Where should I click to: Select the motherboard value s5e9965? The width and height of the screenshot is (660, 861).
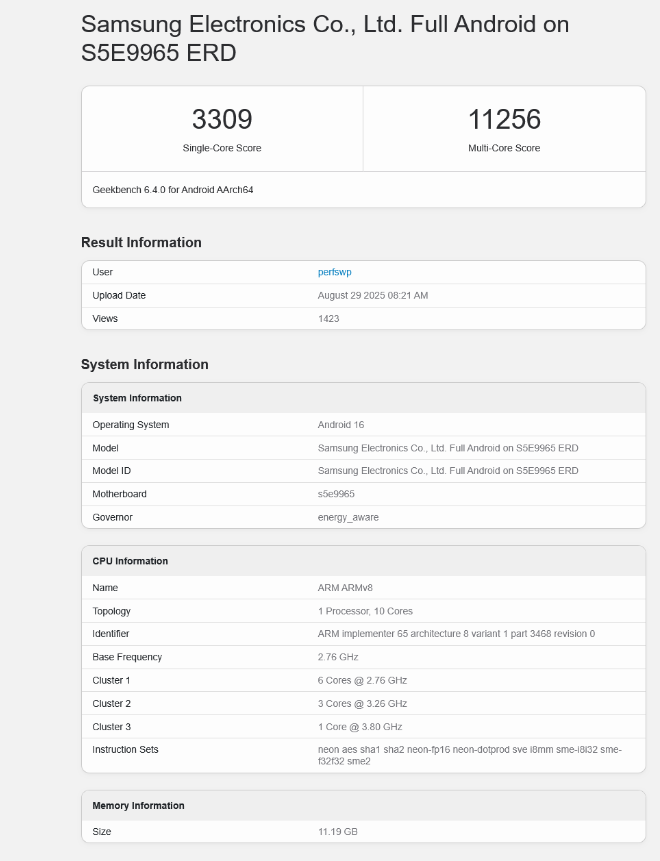pos(336,494)
